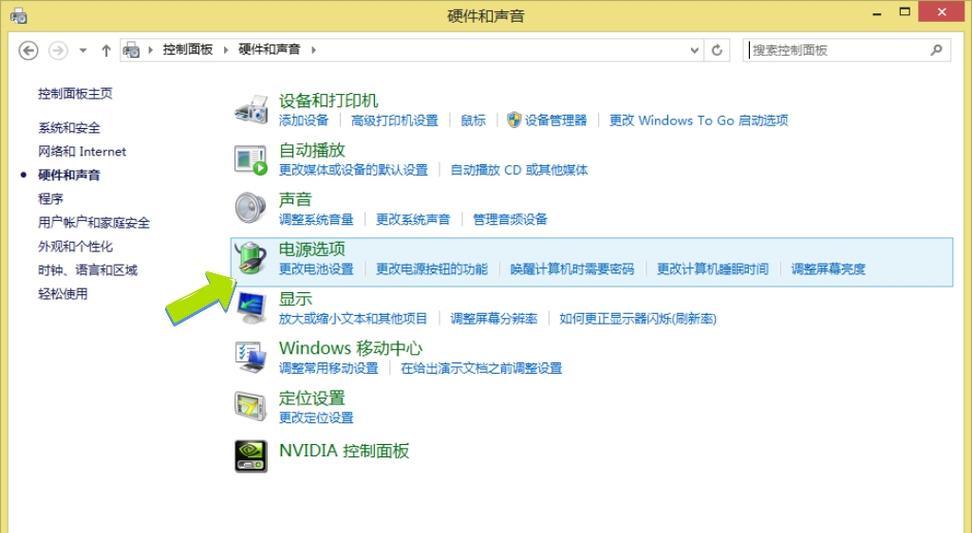Click the 调整屏幕亮度 link

click(x=828, y=269)
